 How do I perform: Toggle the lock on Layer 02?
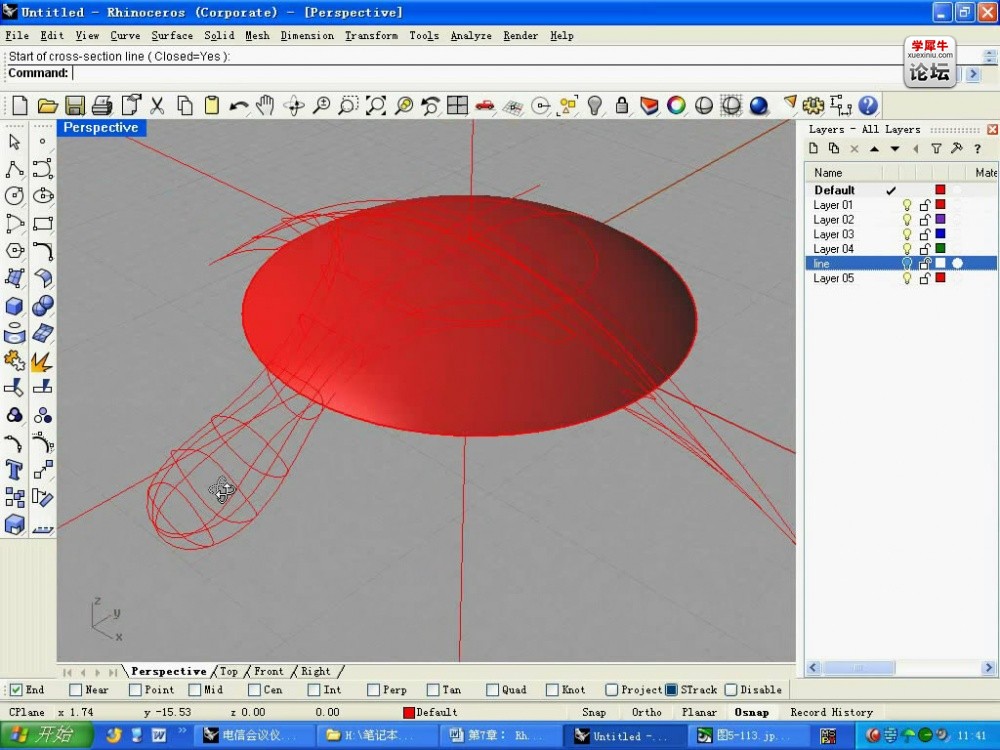pos(925,219)
